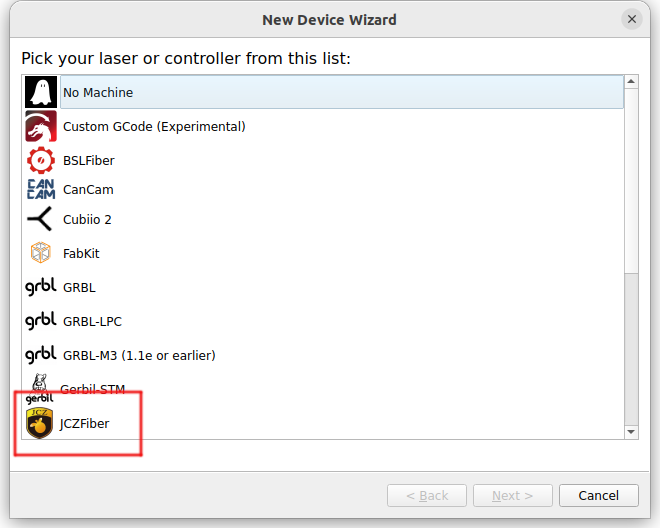Screen dimensions: 660x528
Task: Click the GRBL logo icon
Action: pos(40,287)
